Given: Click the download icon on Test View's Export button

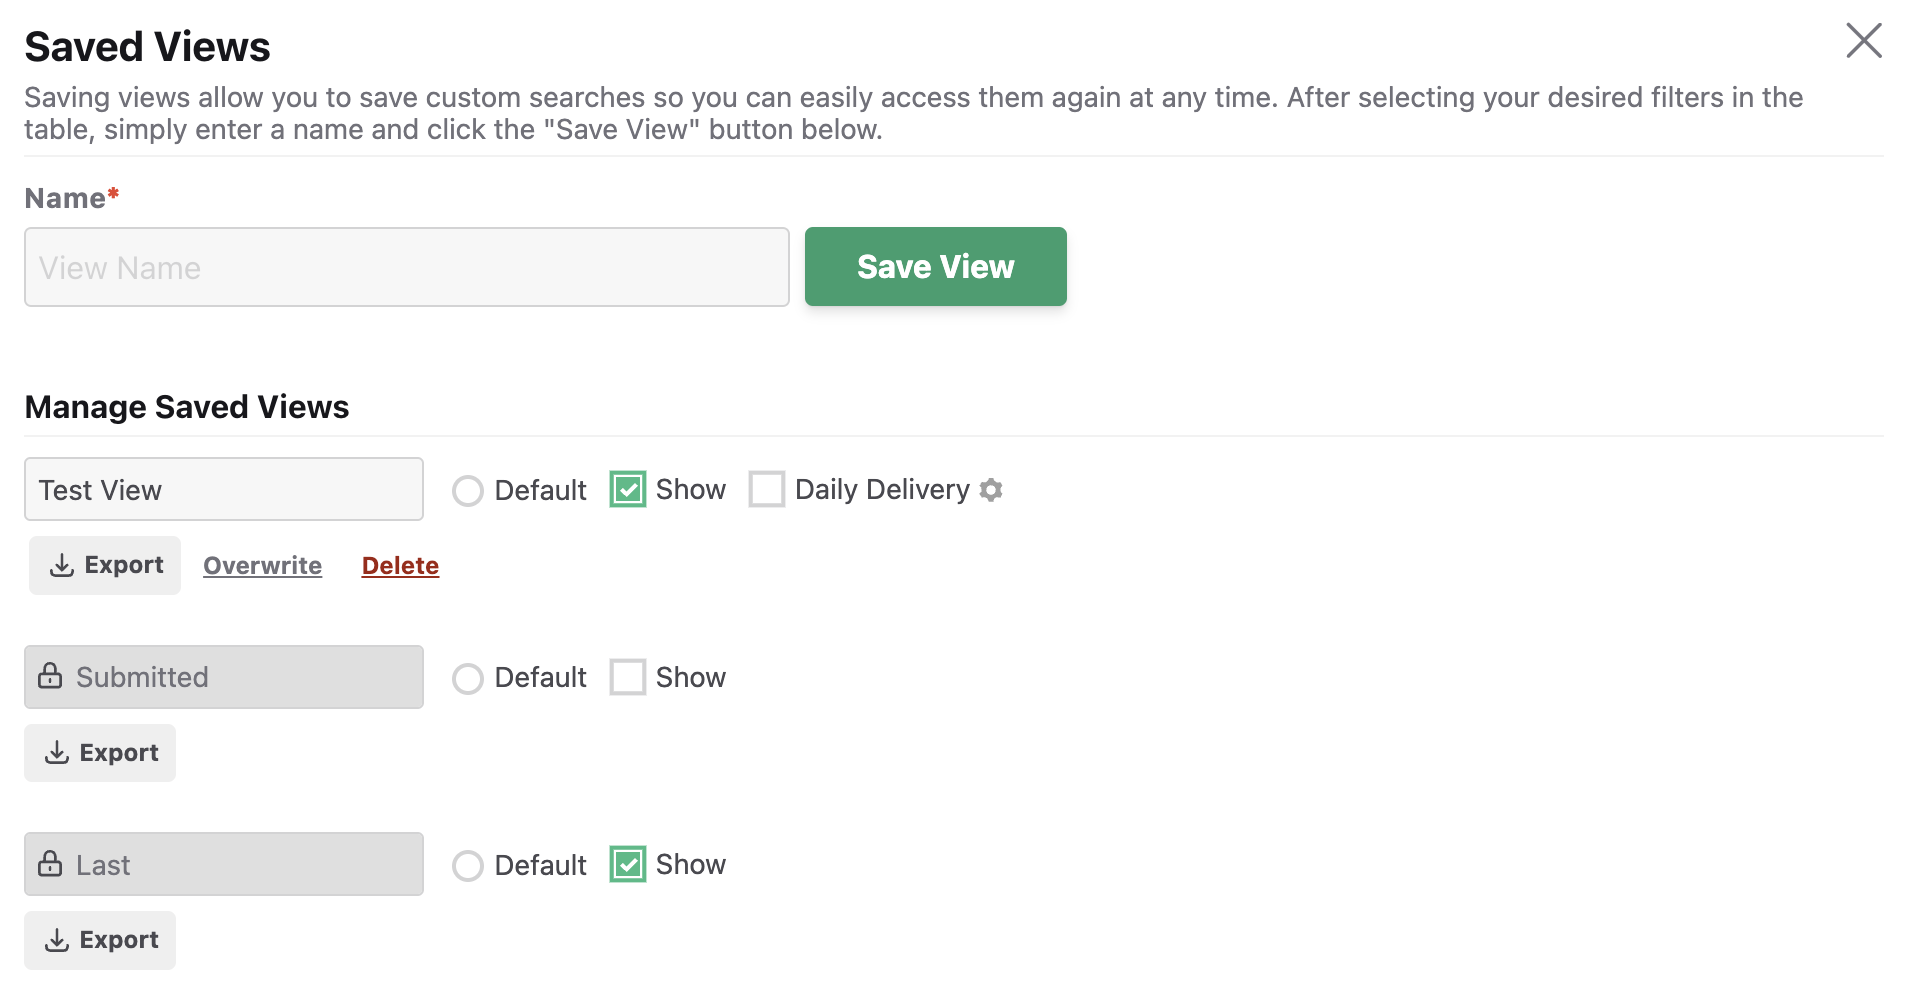Looking at the screenshot, I should point(62,565).
